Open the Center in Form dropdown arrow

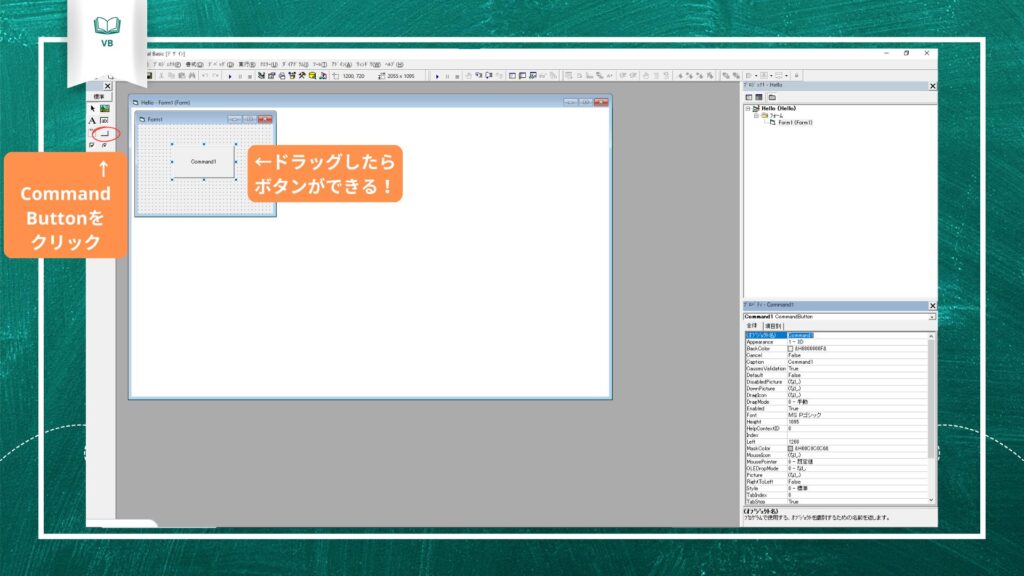point(771,76)
